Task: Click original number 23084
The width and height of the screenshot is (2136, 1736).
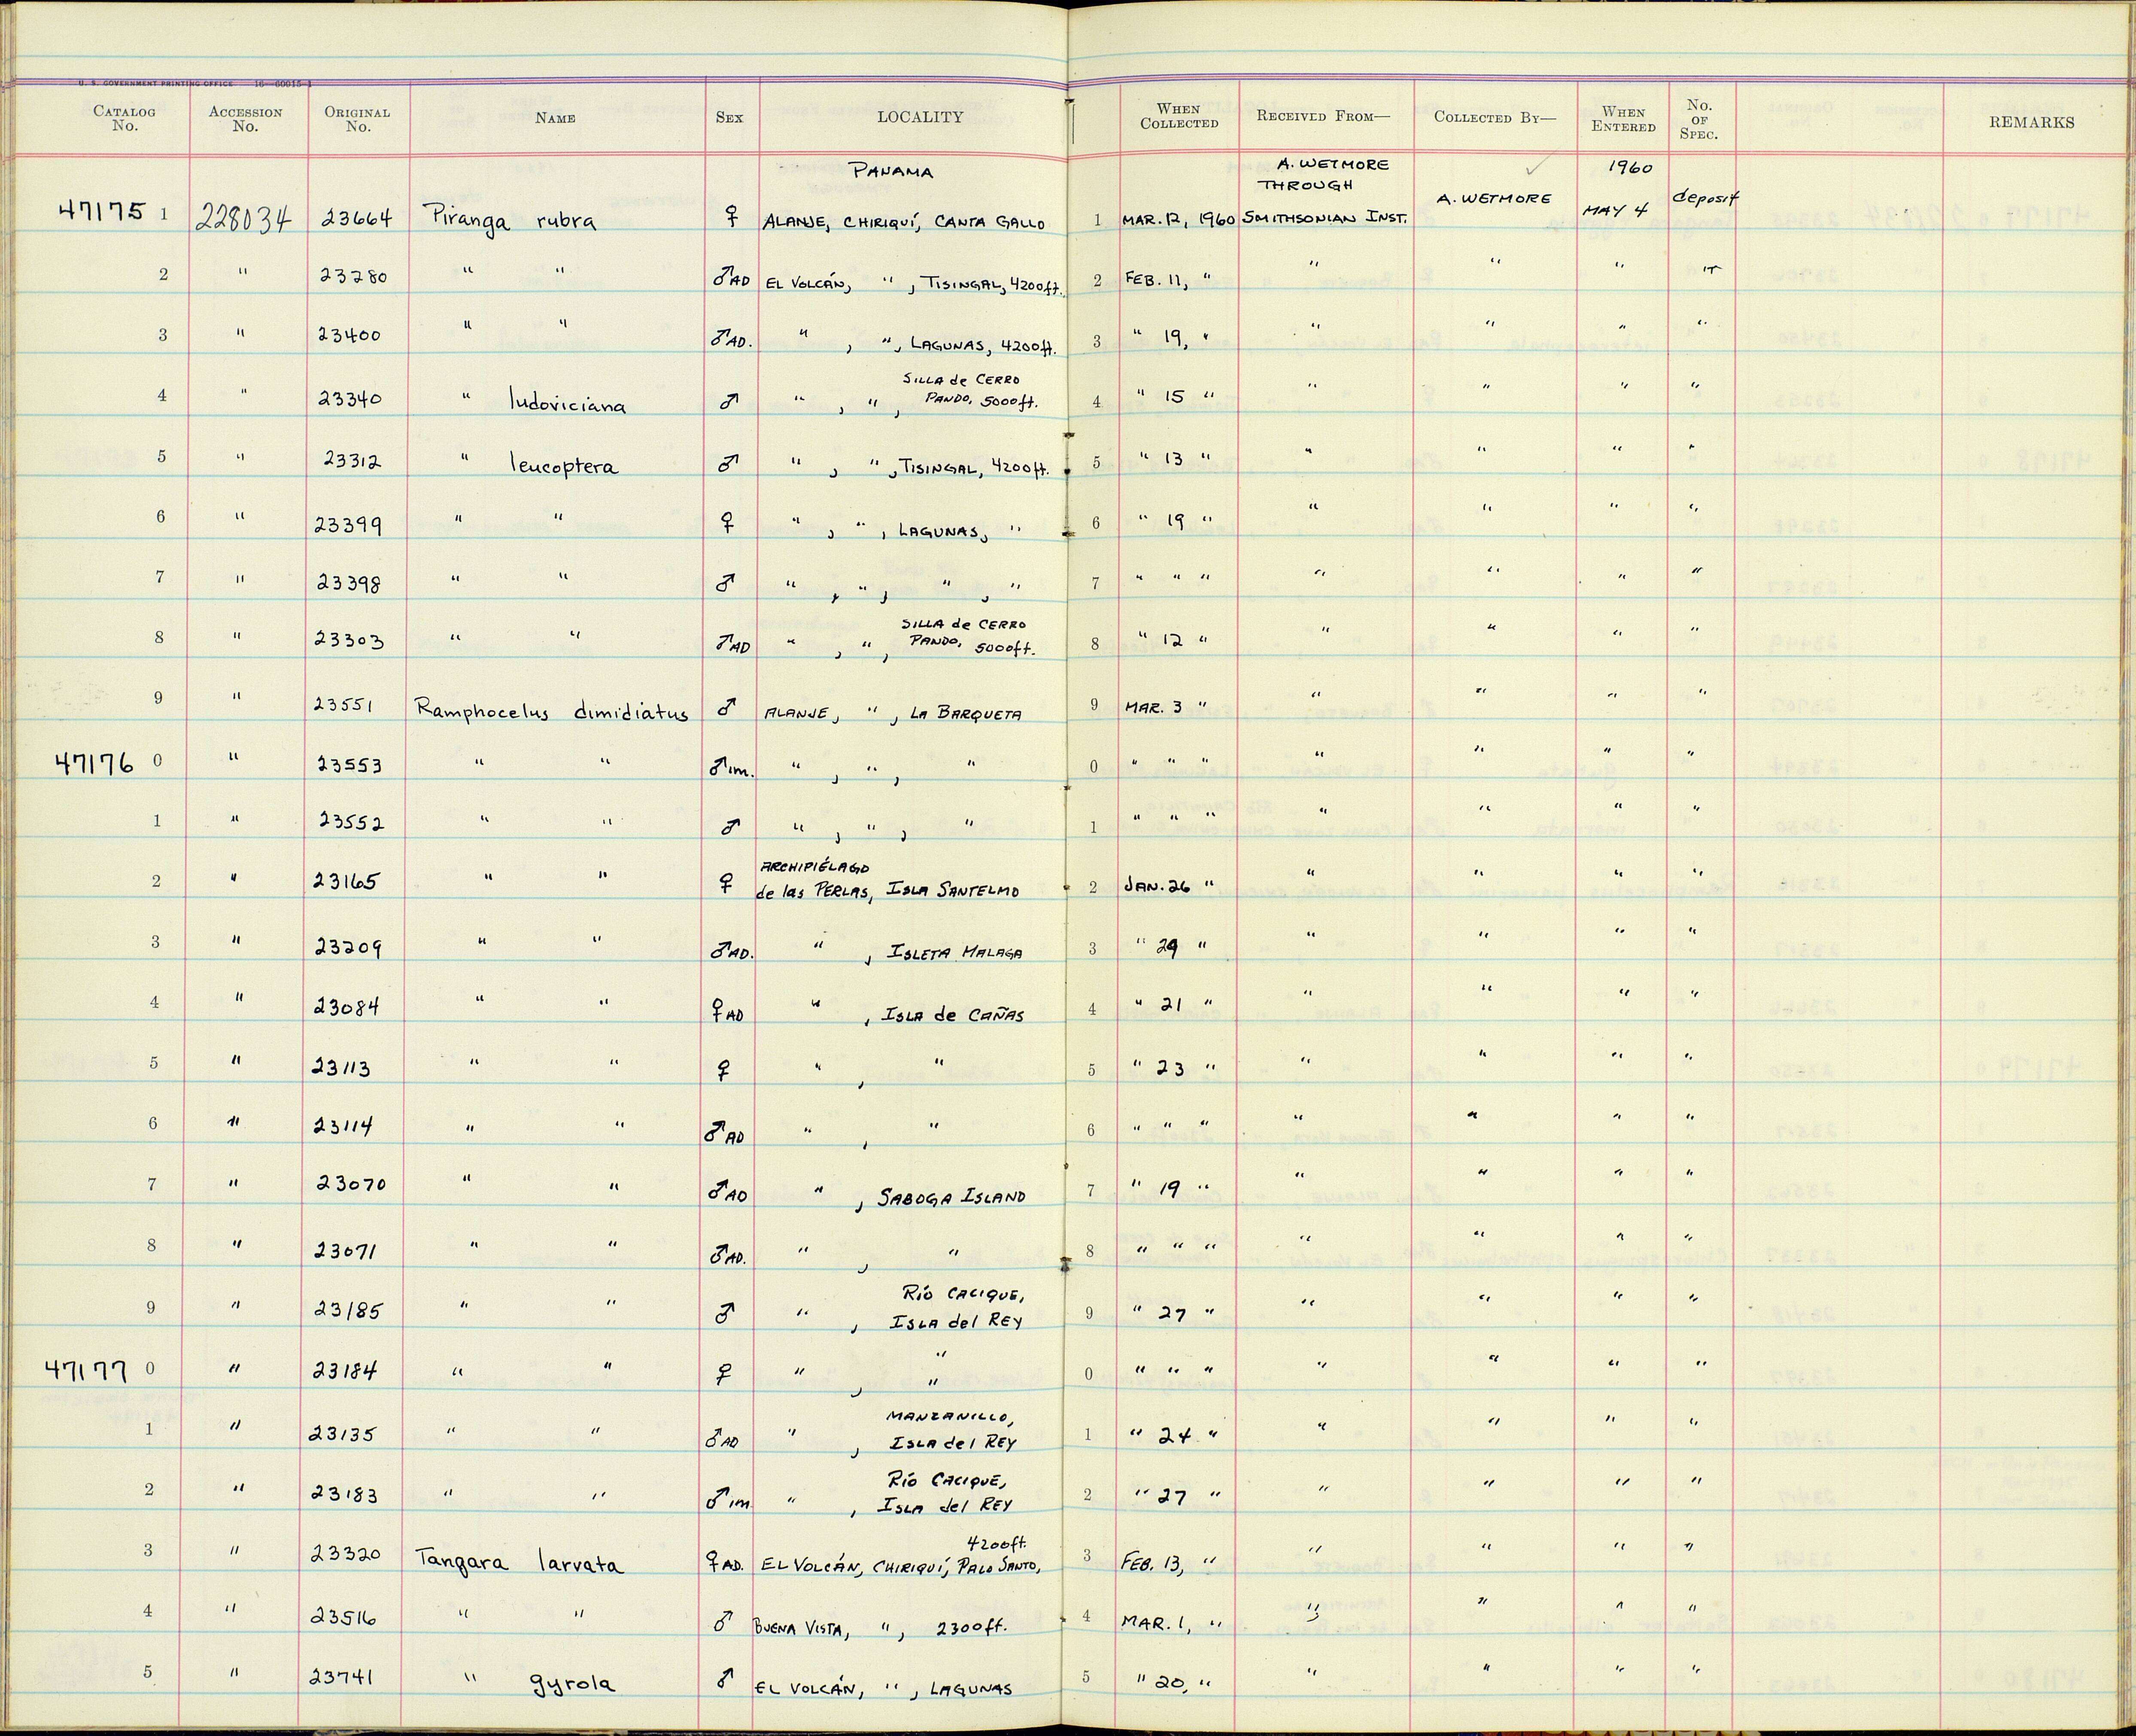Action: tap(347, 1007)
